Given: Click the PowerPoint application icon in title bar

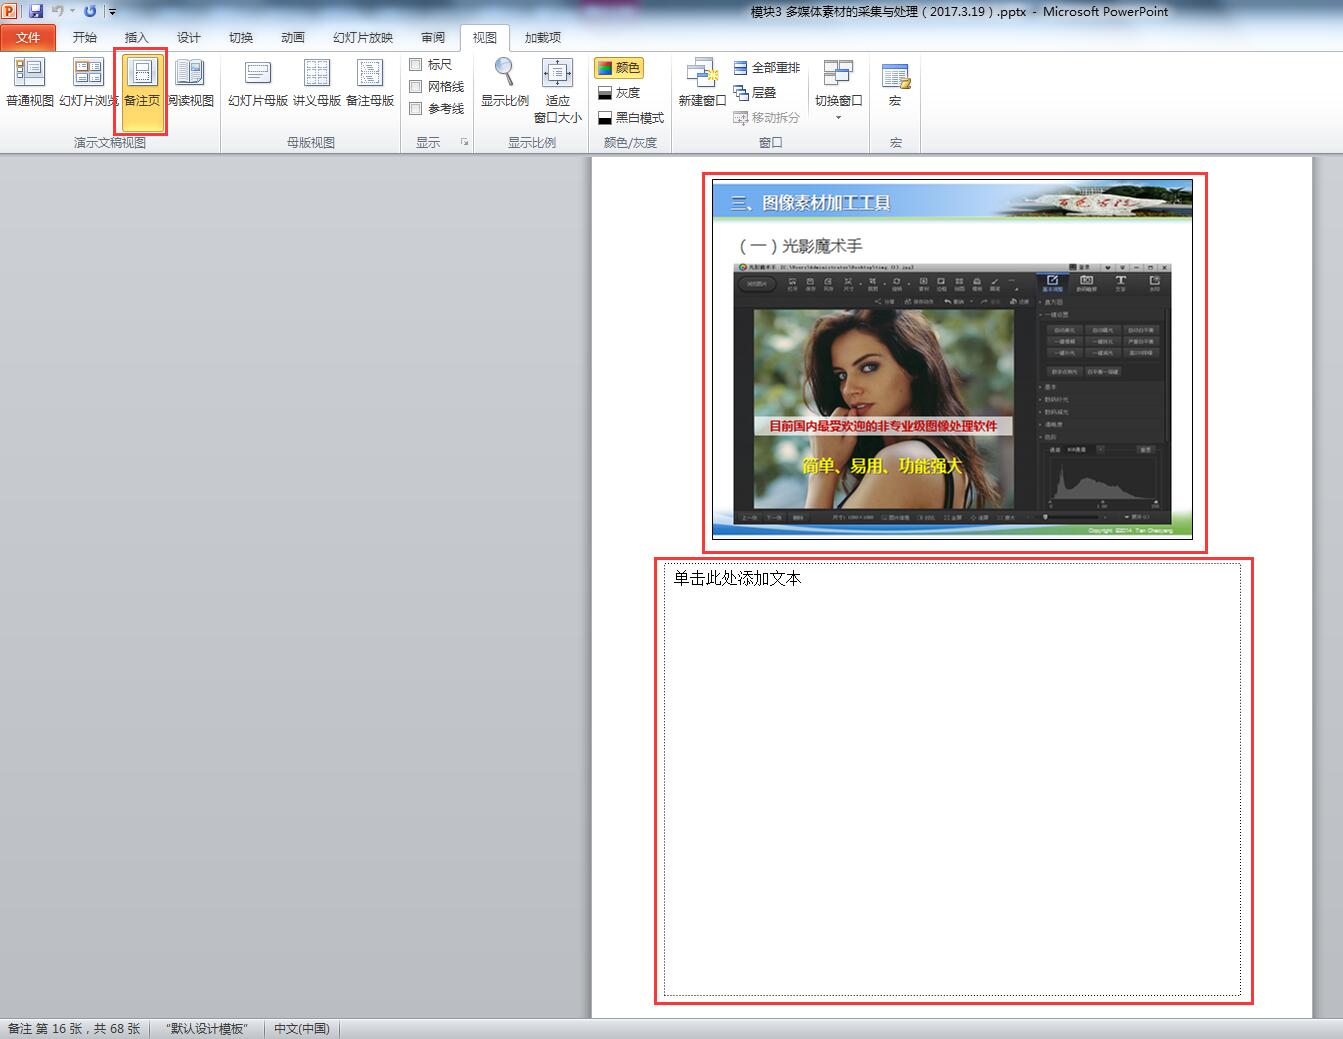Looking at the screenshot, I should click(10, 11).
